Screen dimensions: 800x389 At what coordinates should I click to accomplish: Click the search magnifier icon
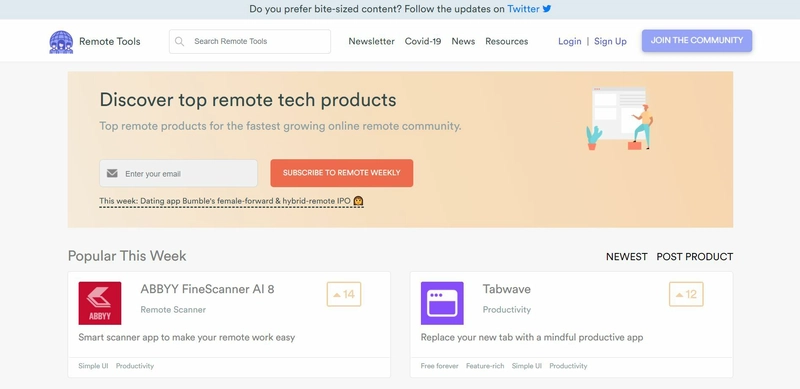[180, 41]
